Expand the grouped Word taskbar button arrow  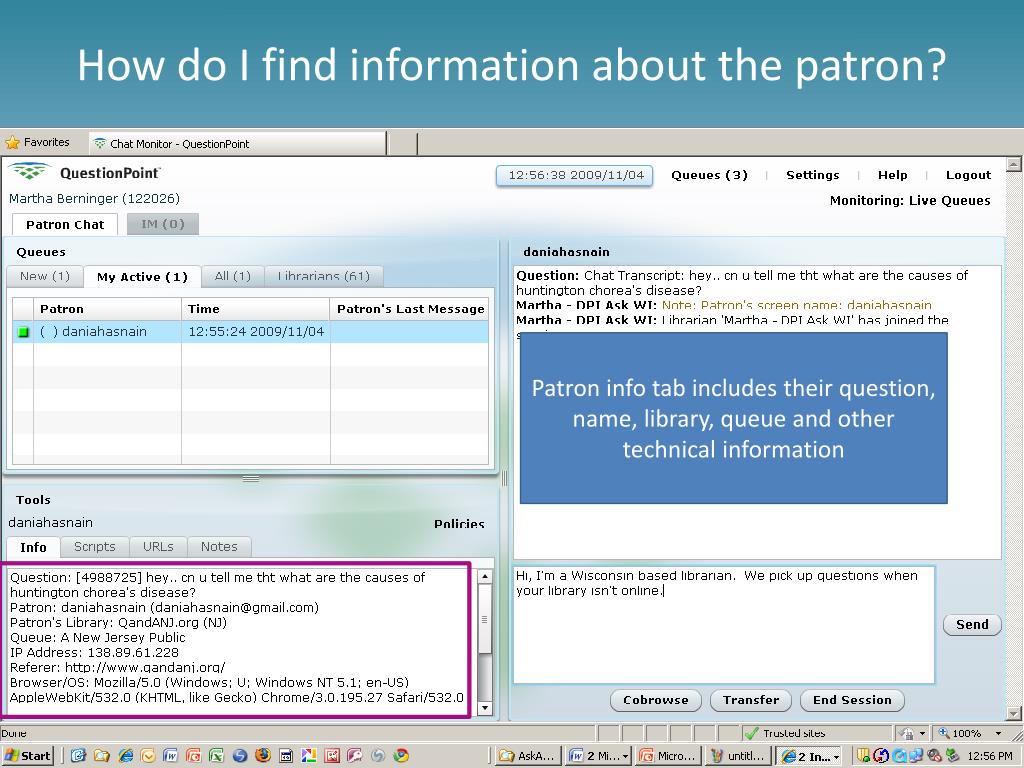point(625,756)
